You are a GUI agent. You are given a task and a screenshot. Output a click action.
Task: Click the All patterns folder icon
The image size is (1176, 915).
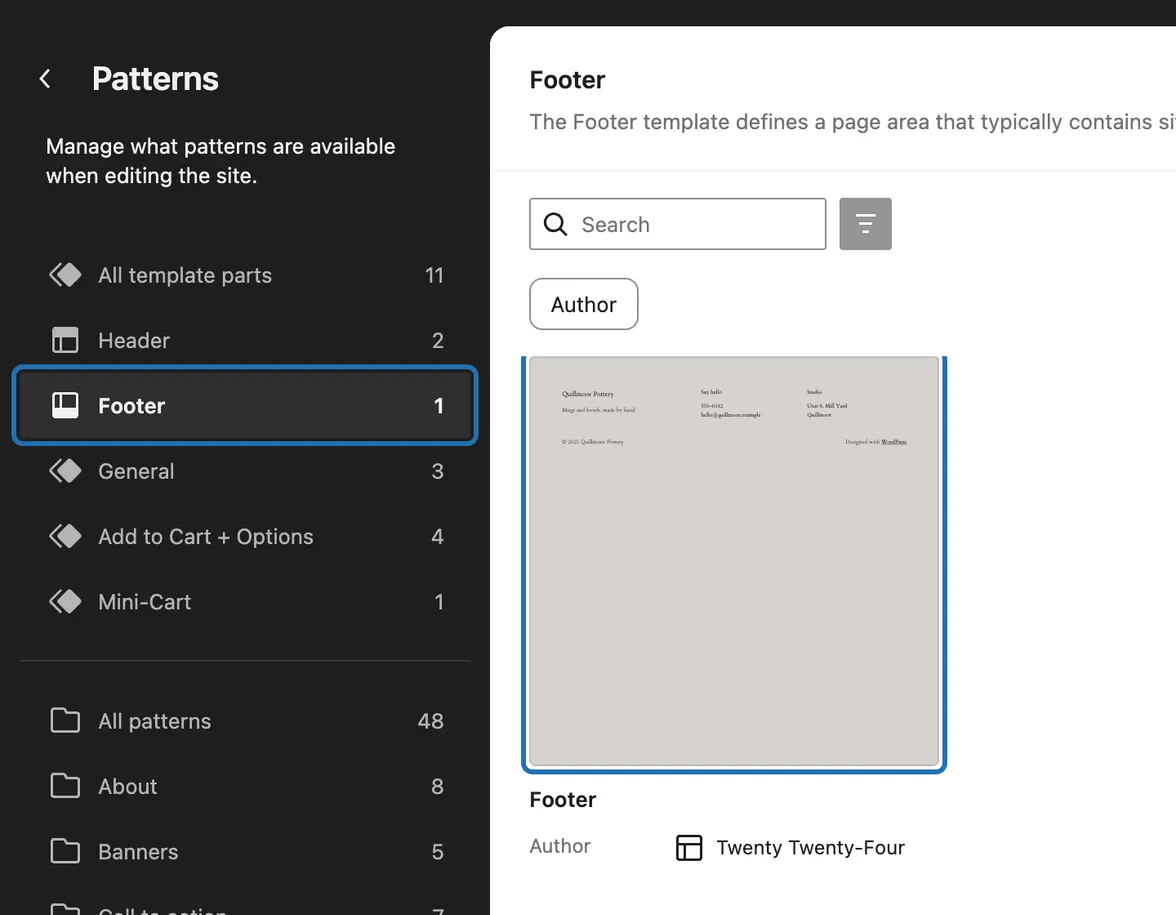[65, 721]
